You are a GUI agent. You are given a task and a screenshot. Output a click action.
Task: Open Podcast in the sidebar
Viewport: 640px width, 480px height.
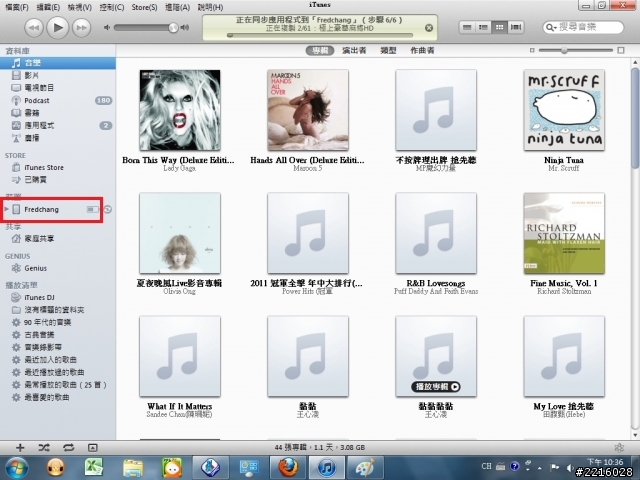click(58, 100)
